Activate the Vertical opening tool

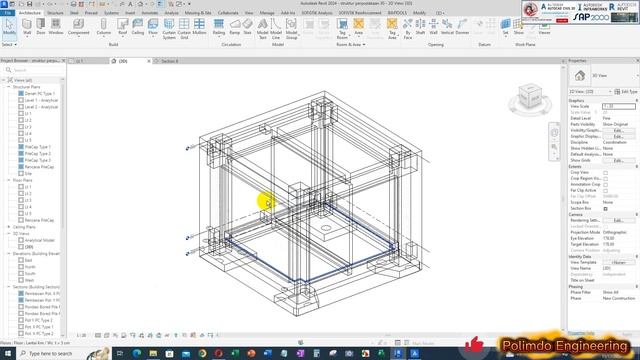(x=447, y=27)
